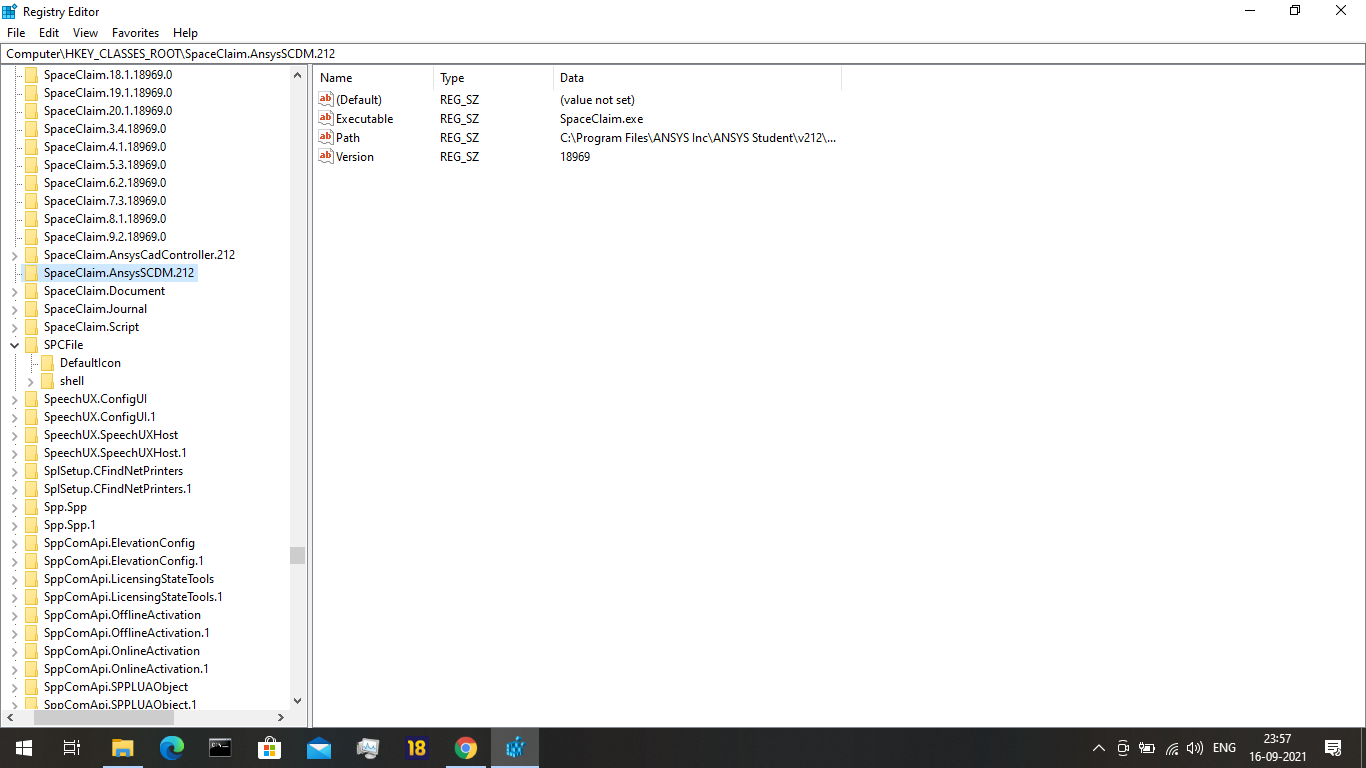
Task: Open the Mail app from the taskbar
Action: pyautogui.click(x=319, y=748)
